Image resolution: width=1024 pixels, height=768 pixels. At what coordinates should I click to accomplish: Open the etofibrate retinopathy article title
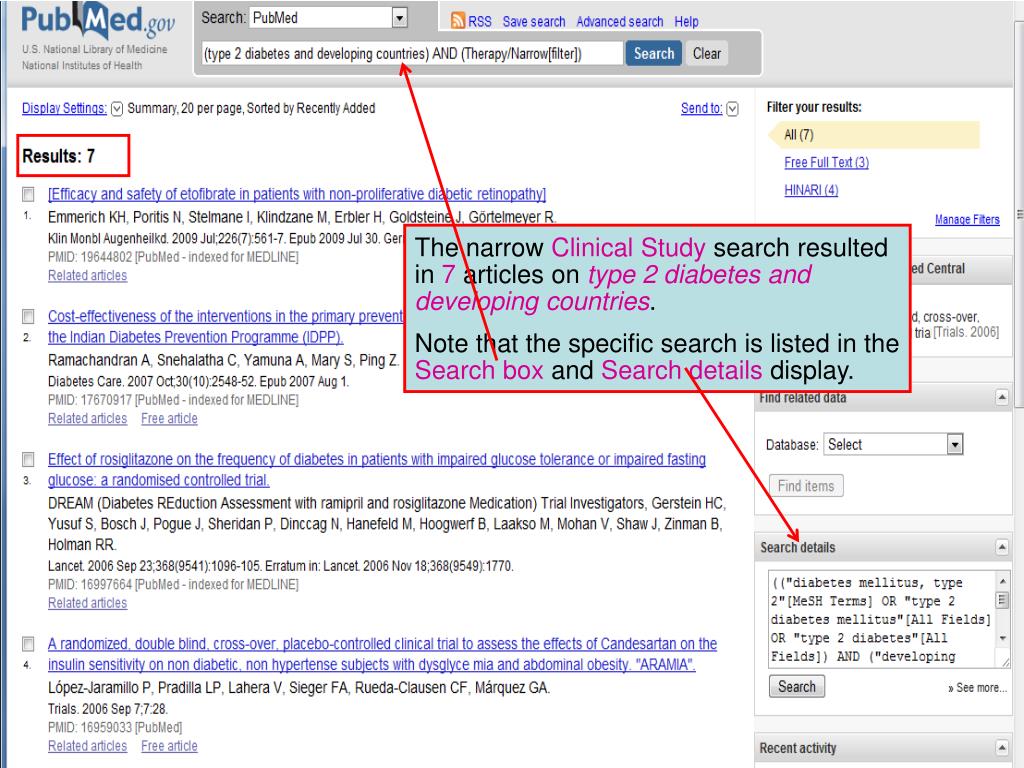(296, 194)
